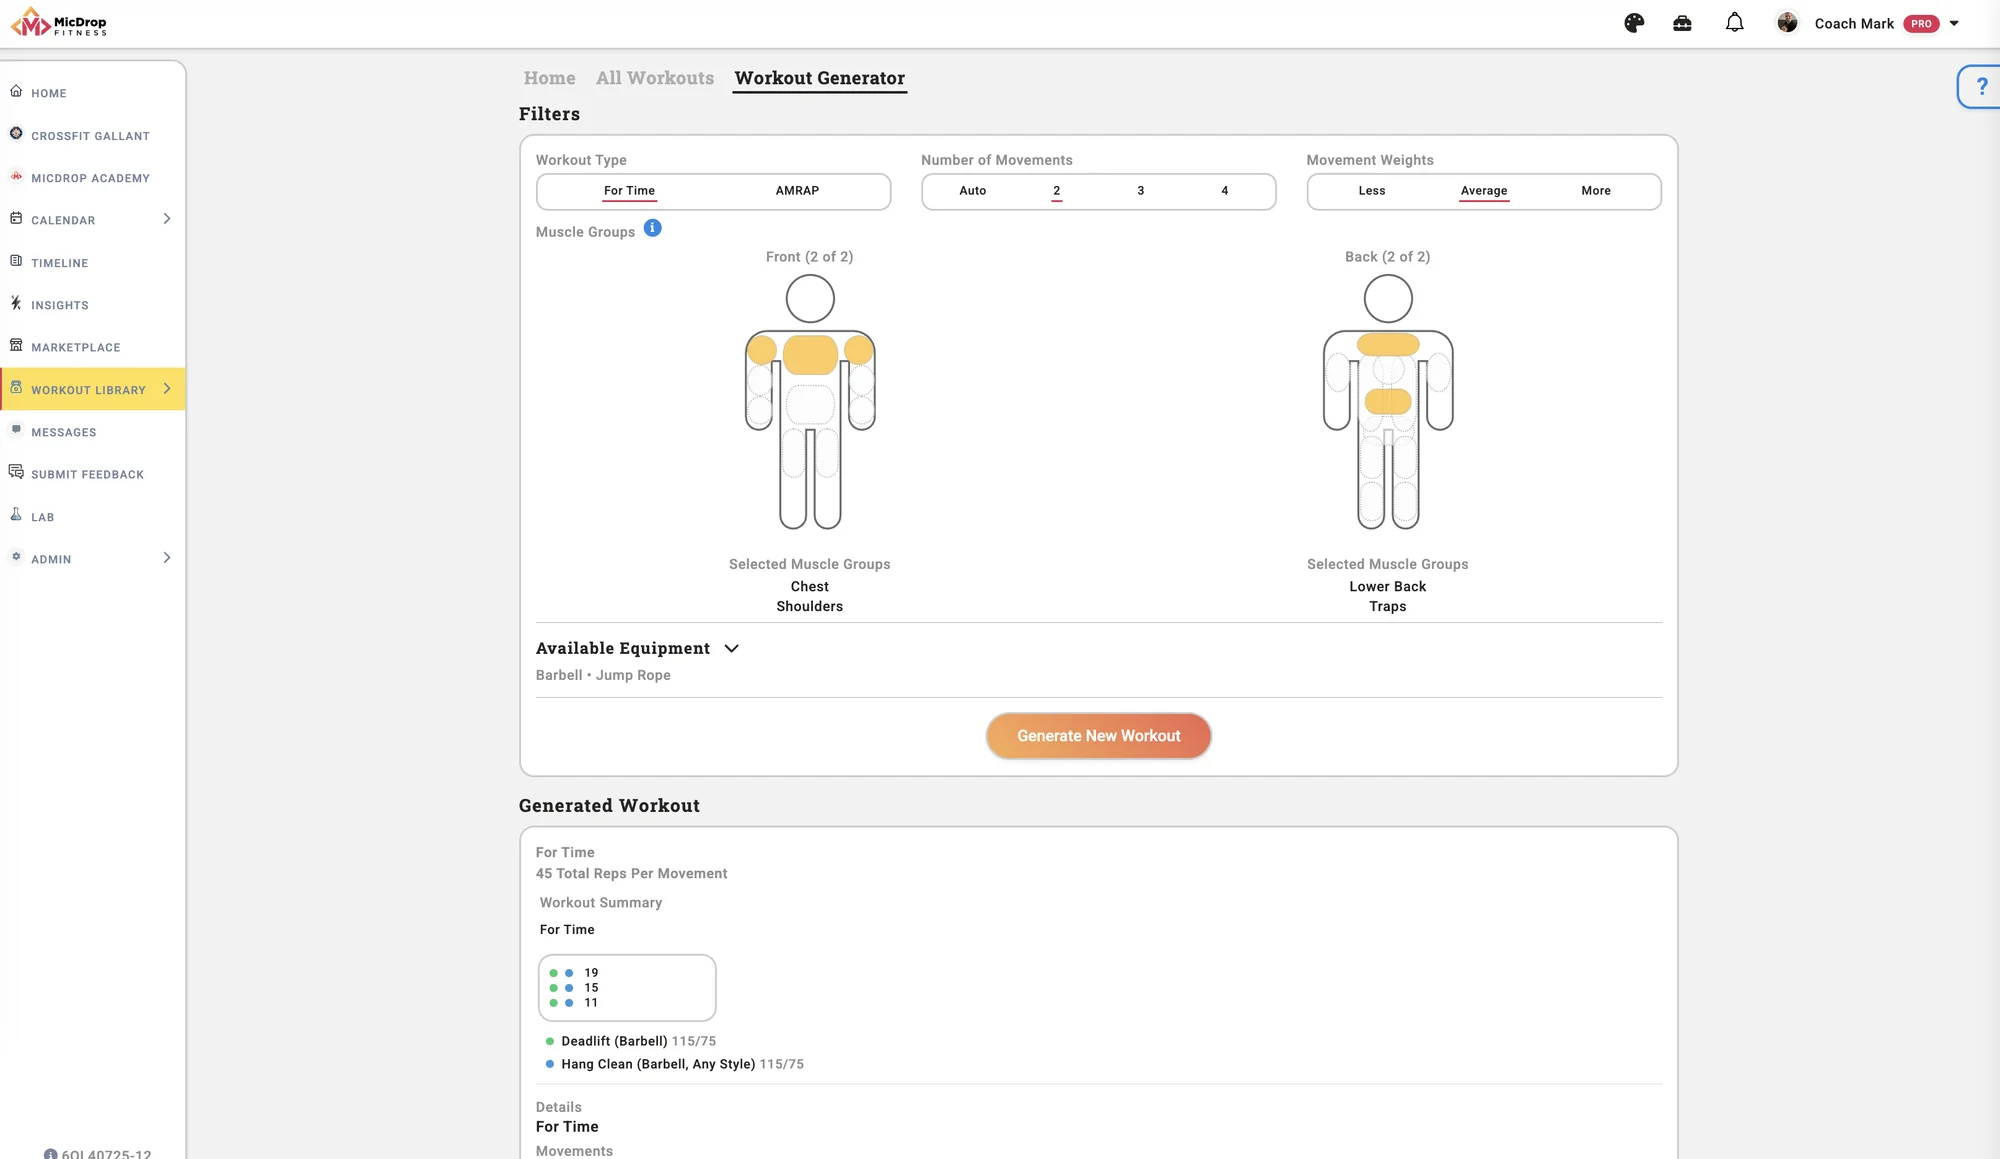This screenshot has height=1159, width=2000.
Task: Click the Generate New Workout button
Action: (x=1098, y=736)
